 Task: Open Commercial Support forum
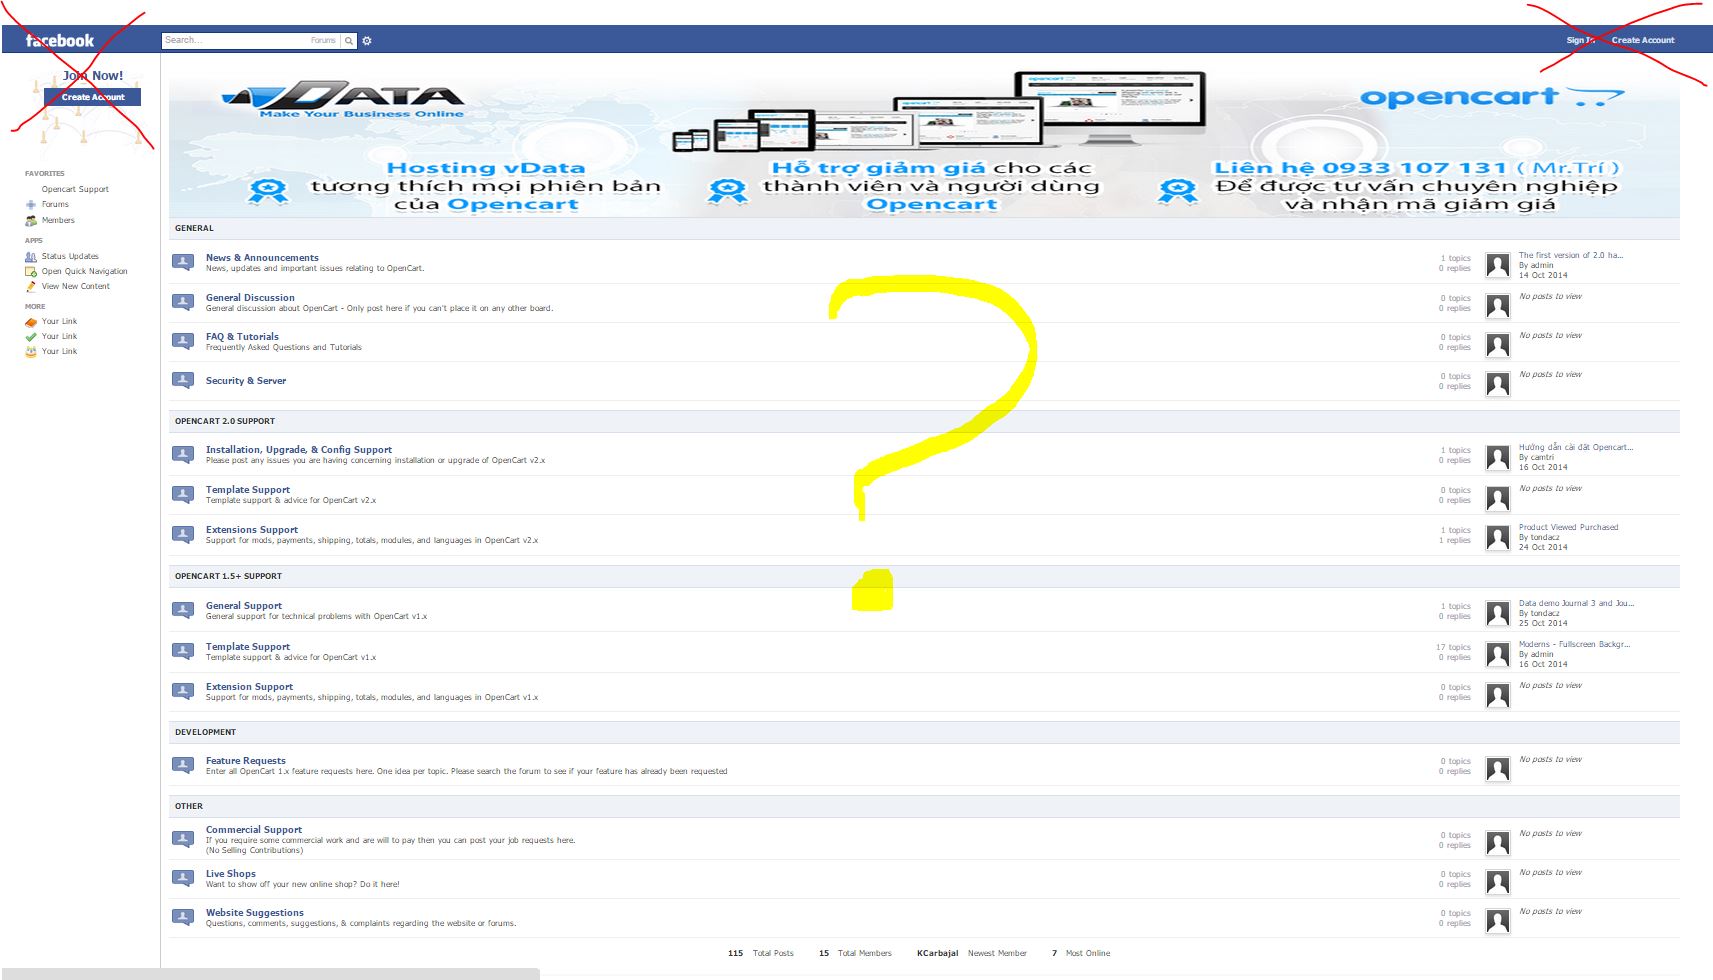254,830
